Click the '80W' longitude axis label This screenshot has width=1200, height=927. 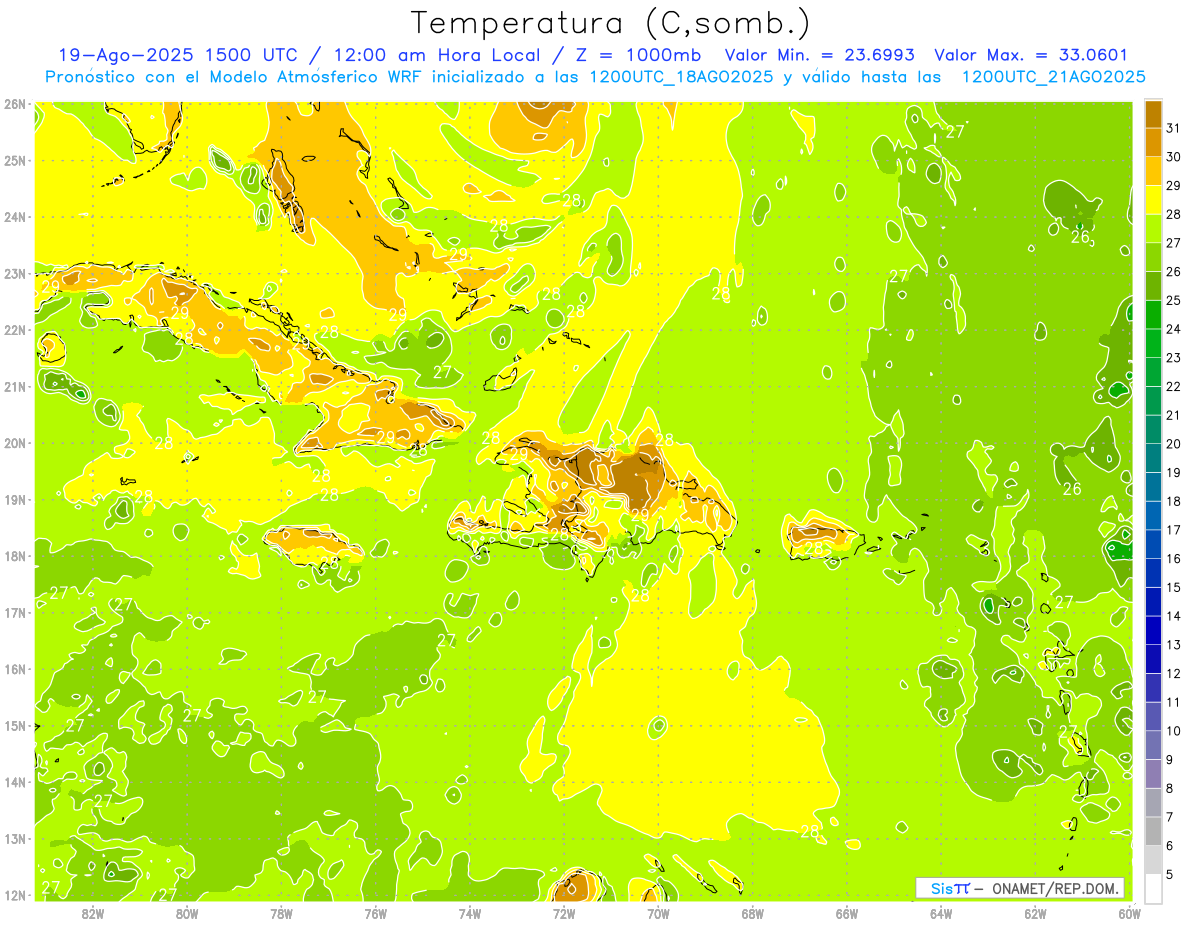(x=187, y=913)
